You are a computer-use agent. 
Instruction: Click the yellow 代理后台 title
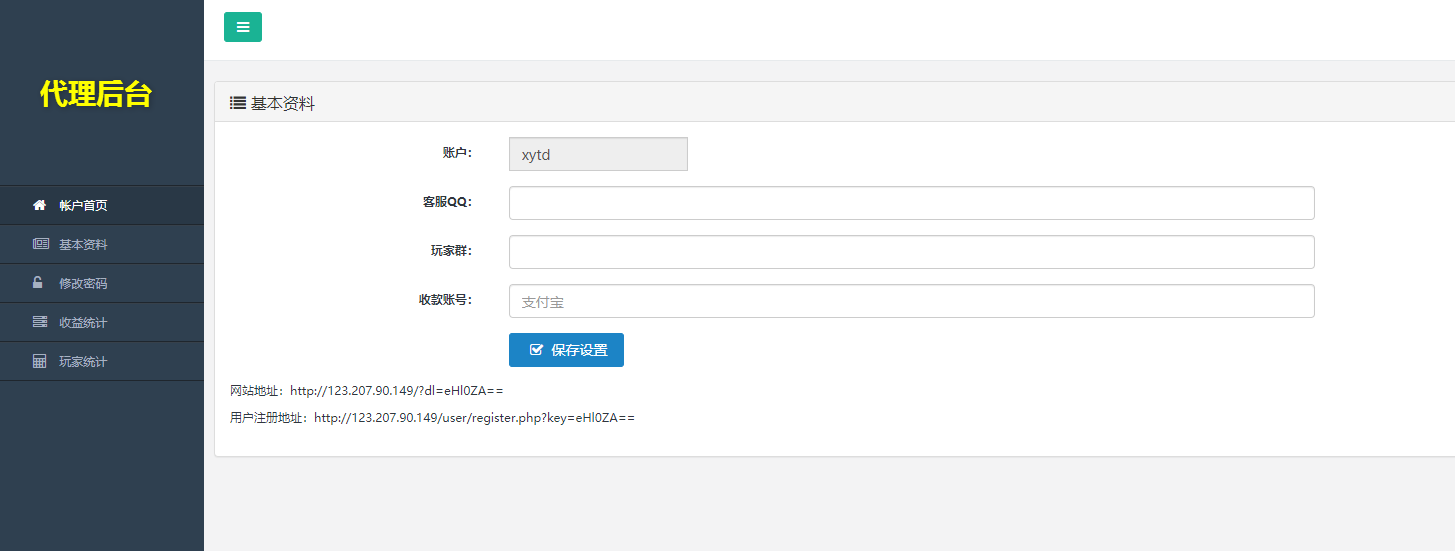click(x=96, y=94)
